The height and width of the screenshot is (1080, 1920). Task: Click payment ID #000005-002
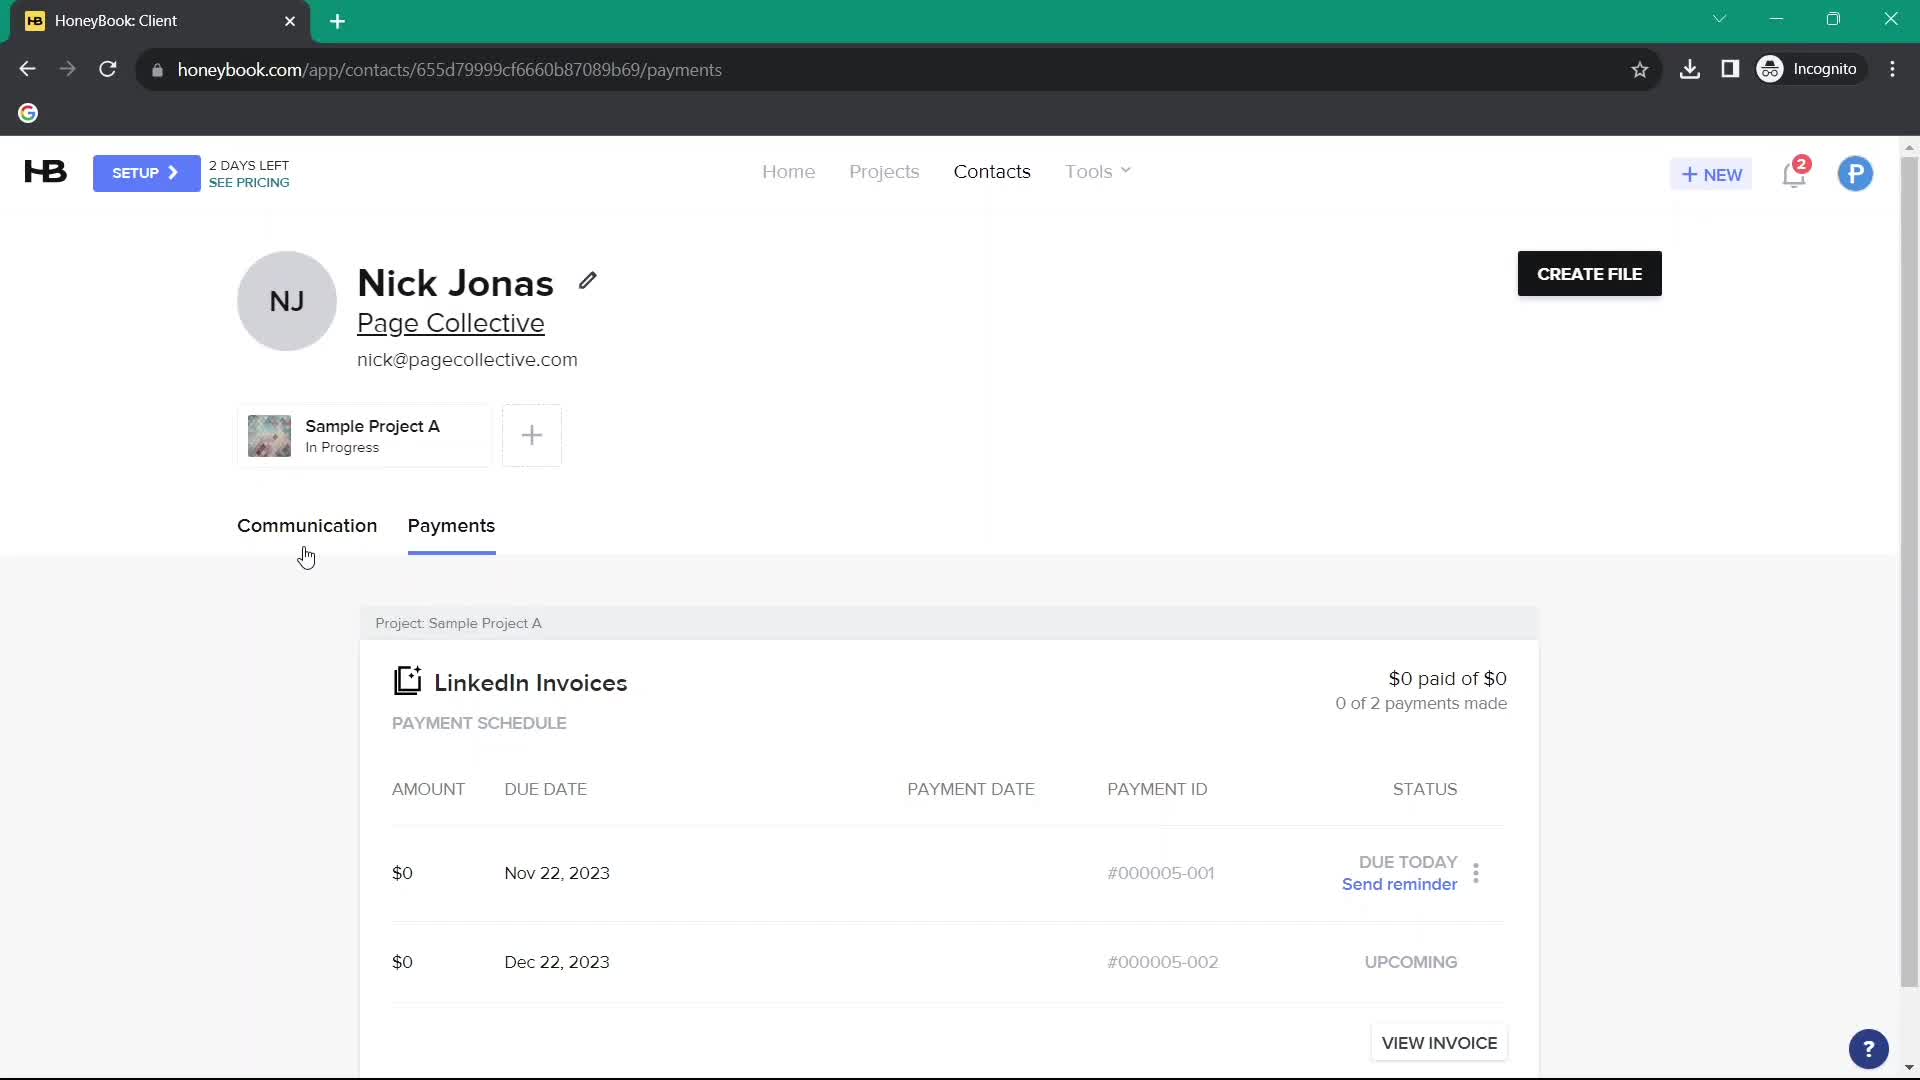1162,962
